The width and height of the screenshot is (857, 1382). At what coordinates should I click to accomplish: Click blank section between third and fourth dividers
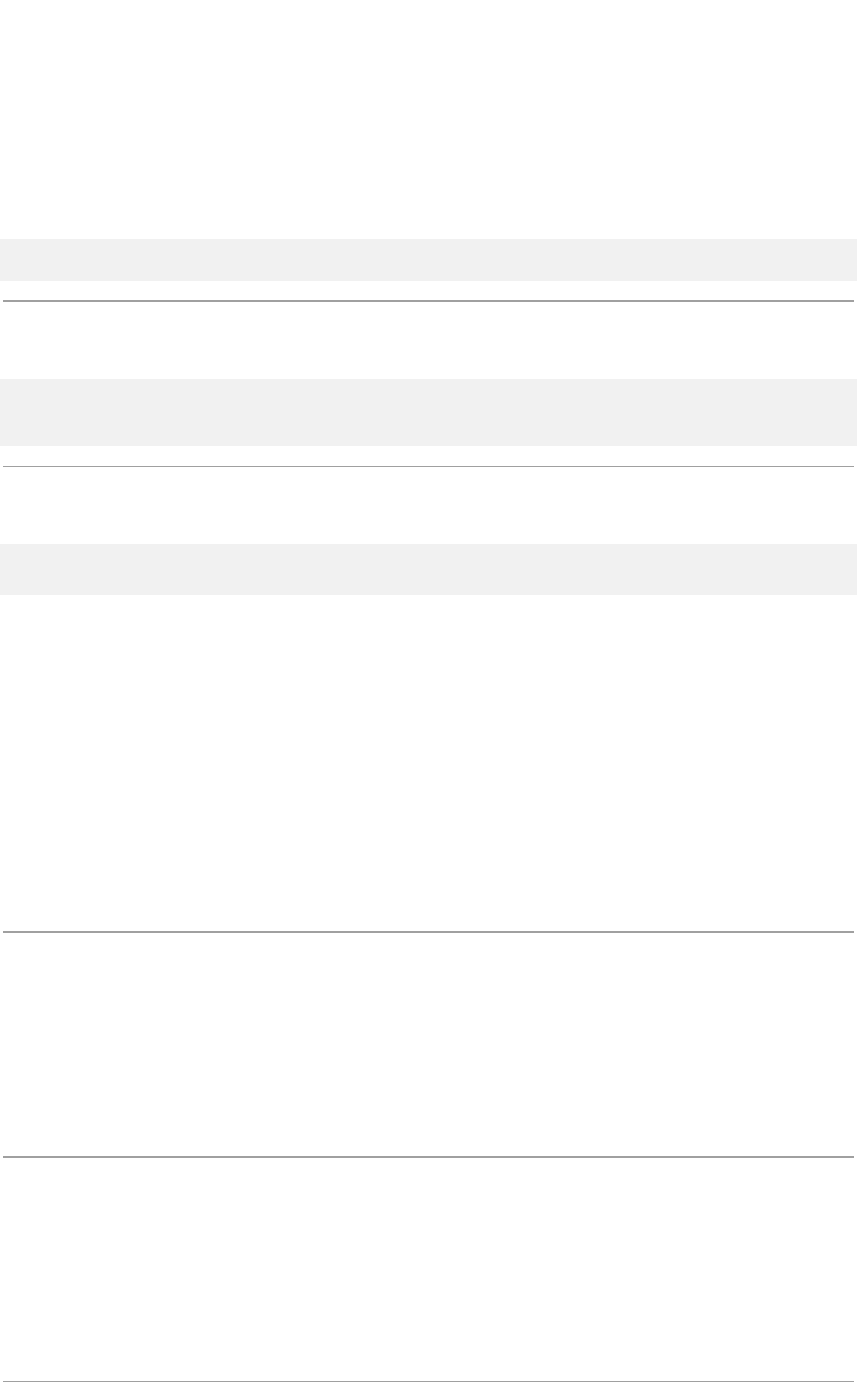pos(428,1045)
